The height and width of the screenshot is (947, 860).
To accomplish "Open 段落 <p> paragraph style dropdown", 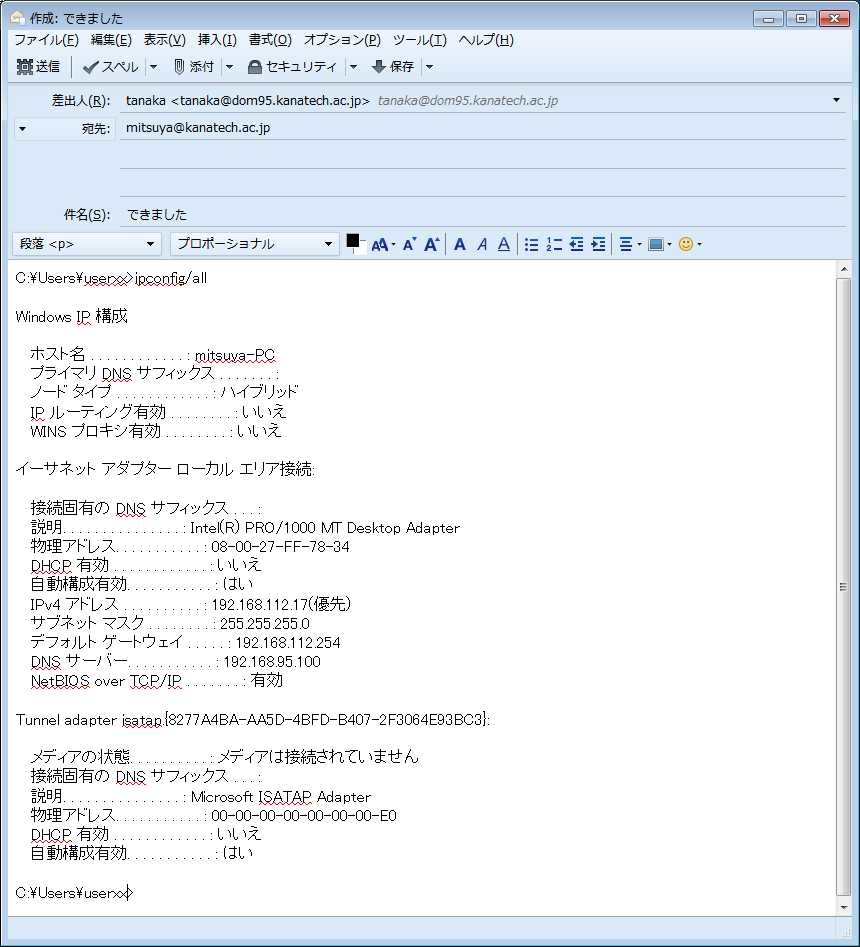I will (87, 244).
